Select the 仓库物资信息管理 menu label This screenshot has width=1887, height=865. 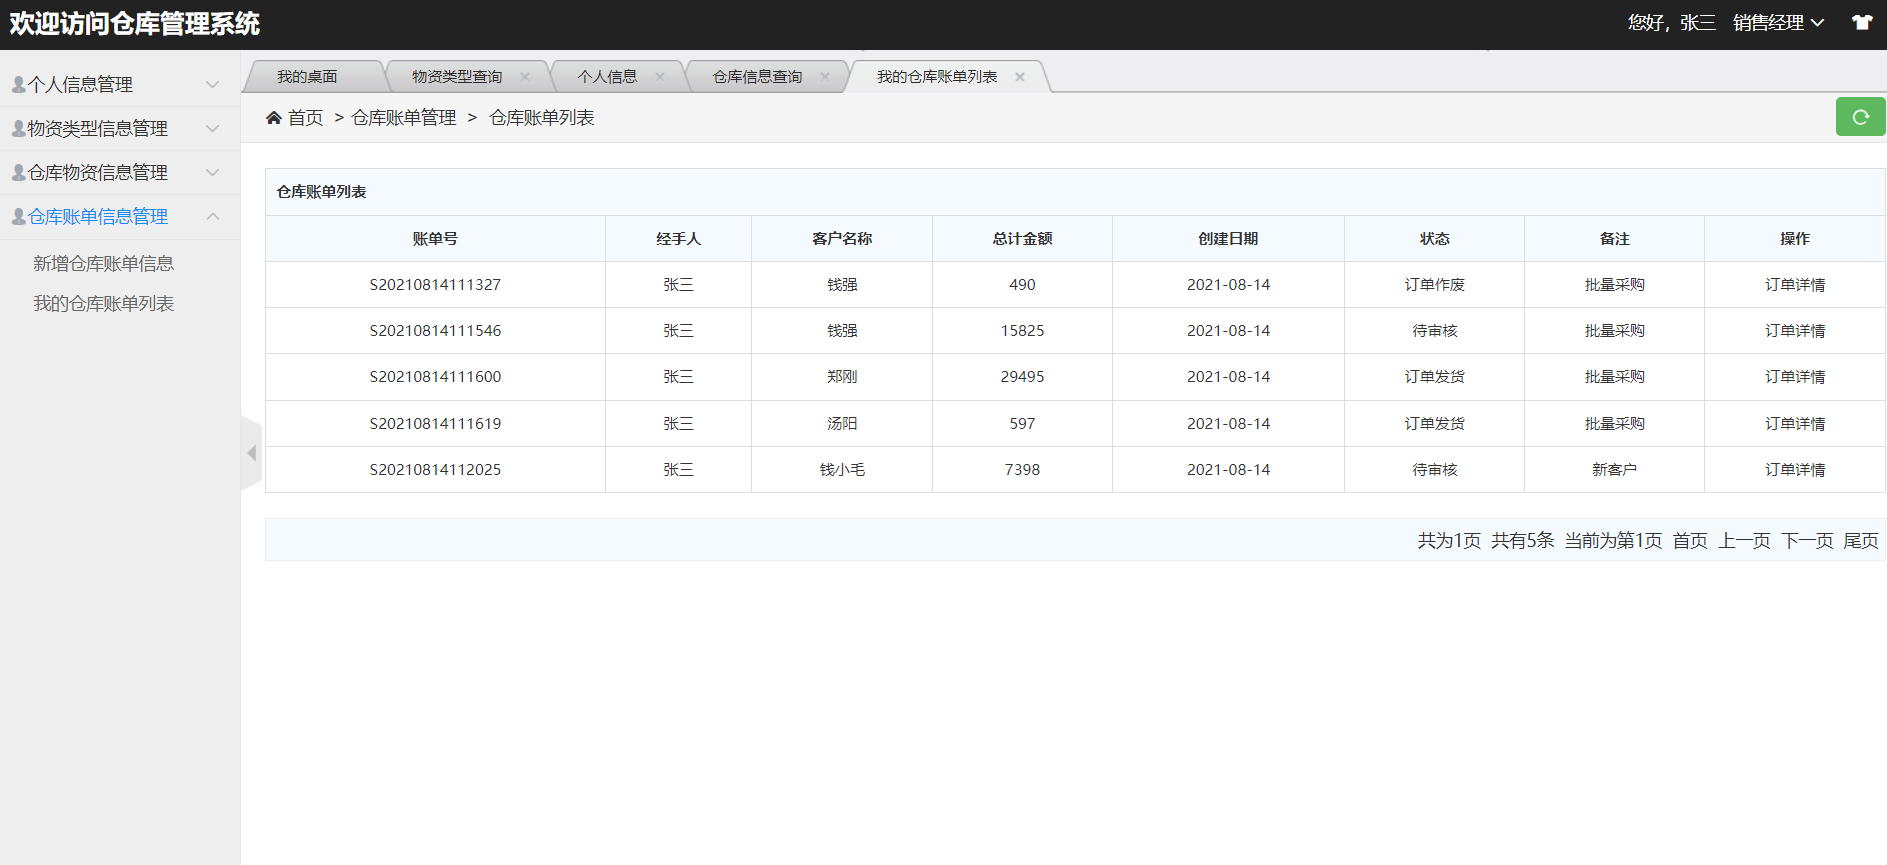pyautogui.click(x=98, y=173)
